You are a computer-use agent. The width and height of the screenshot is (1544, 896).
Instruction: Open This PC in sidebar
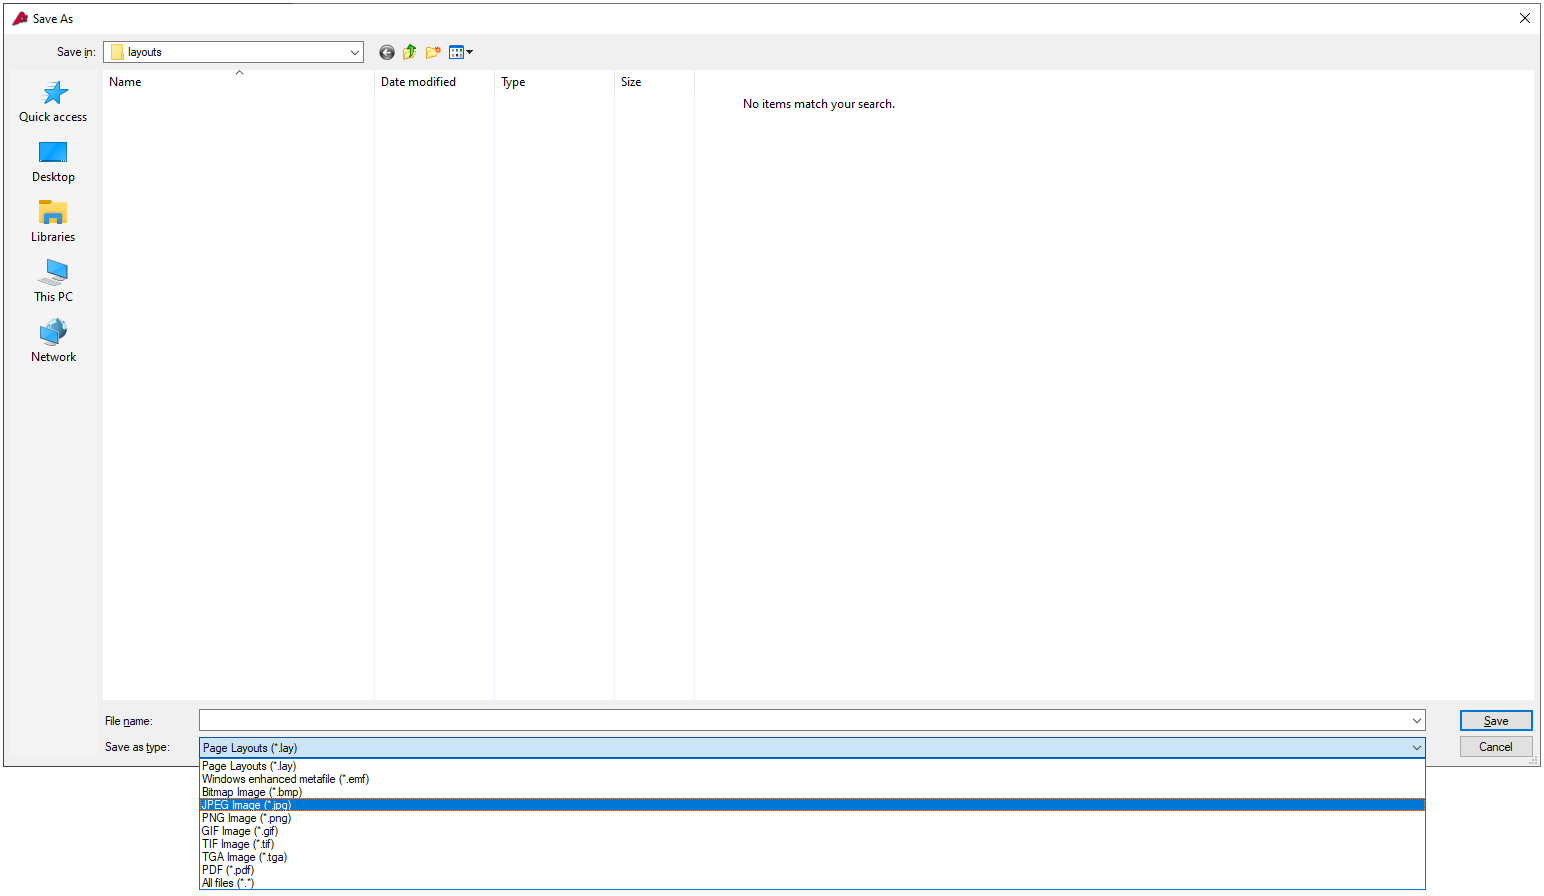(53, 282)
